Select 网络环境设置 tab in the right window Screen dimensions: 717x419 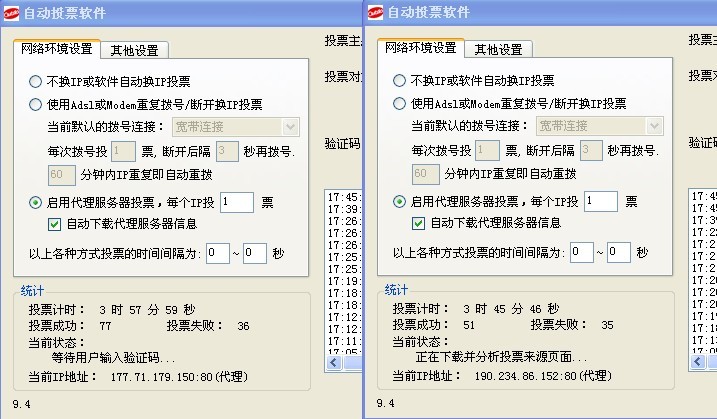click(x=421, y=48)
